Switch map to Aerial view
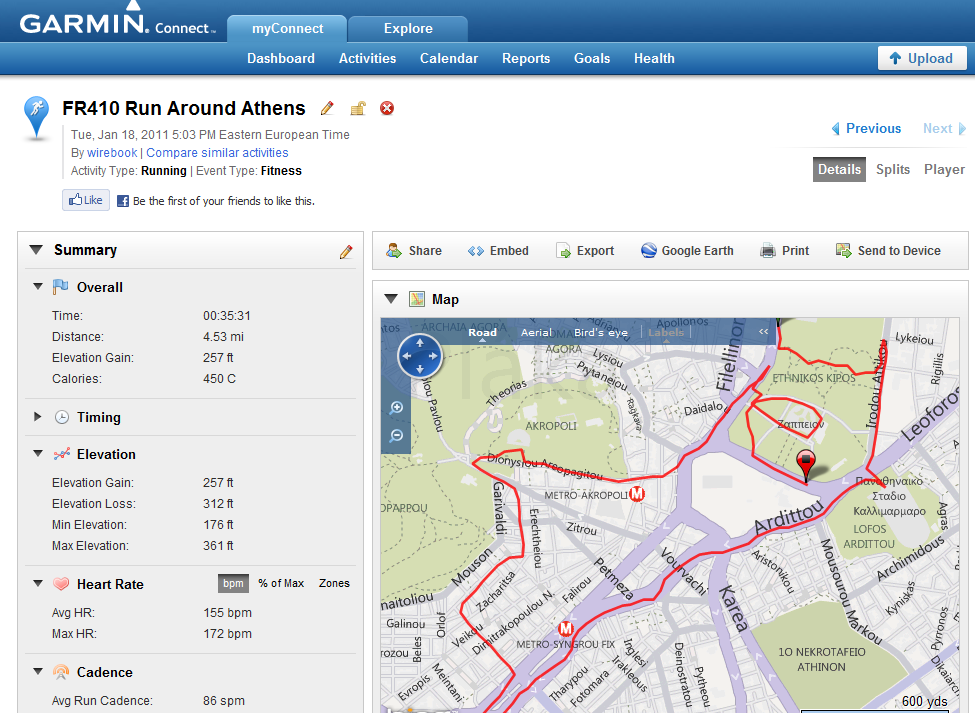The image size is (975, 713). [x=536, y=333]
